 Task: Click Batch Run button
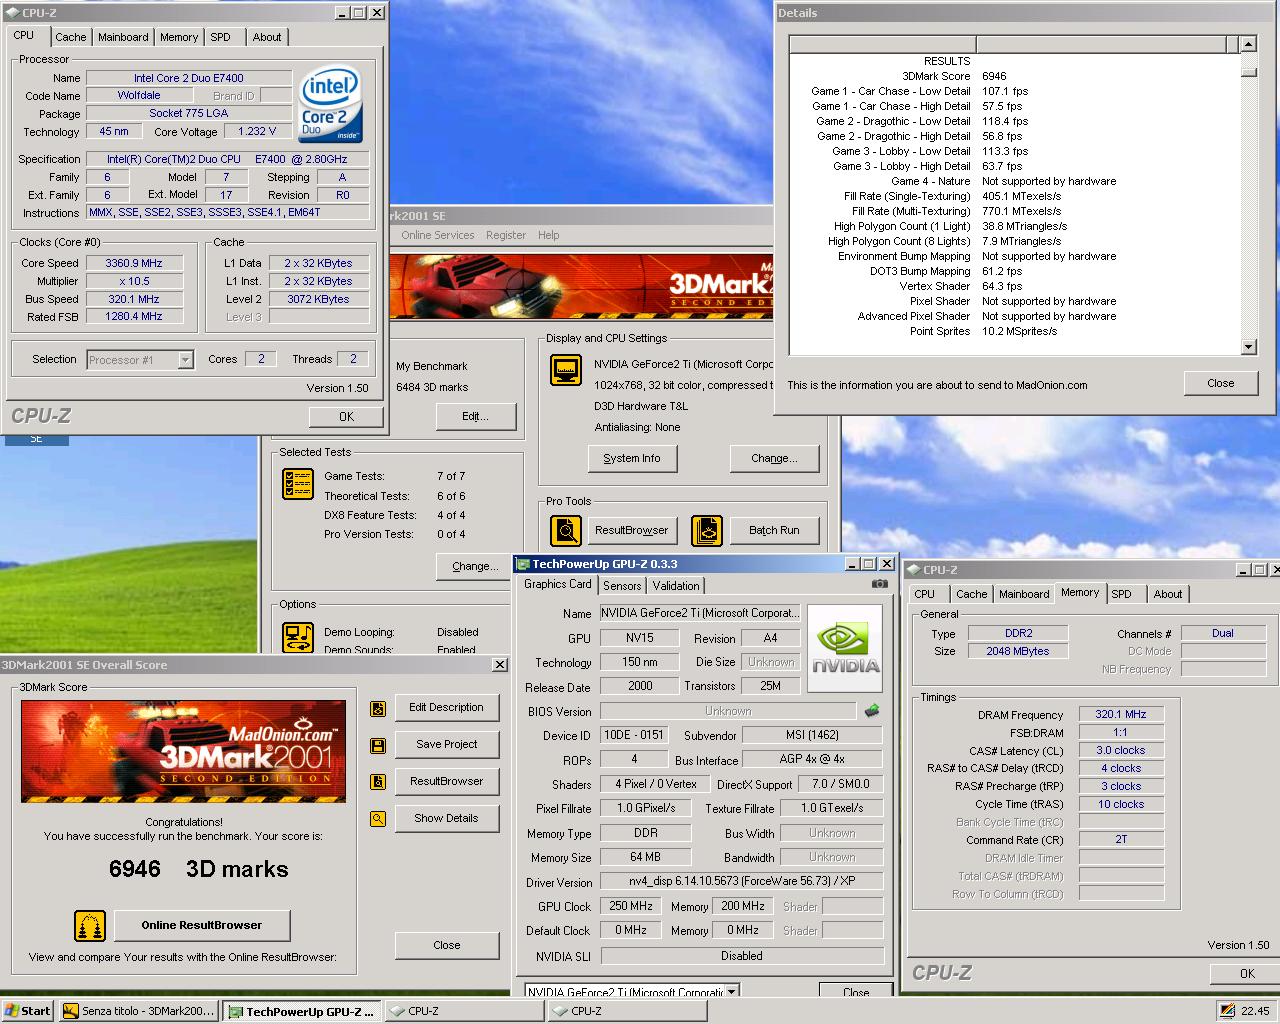[x=774, y=531]
